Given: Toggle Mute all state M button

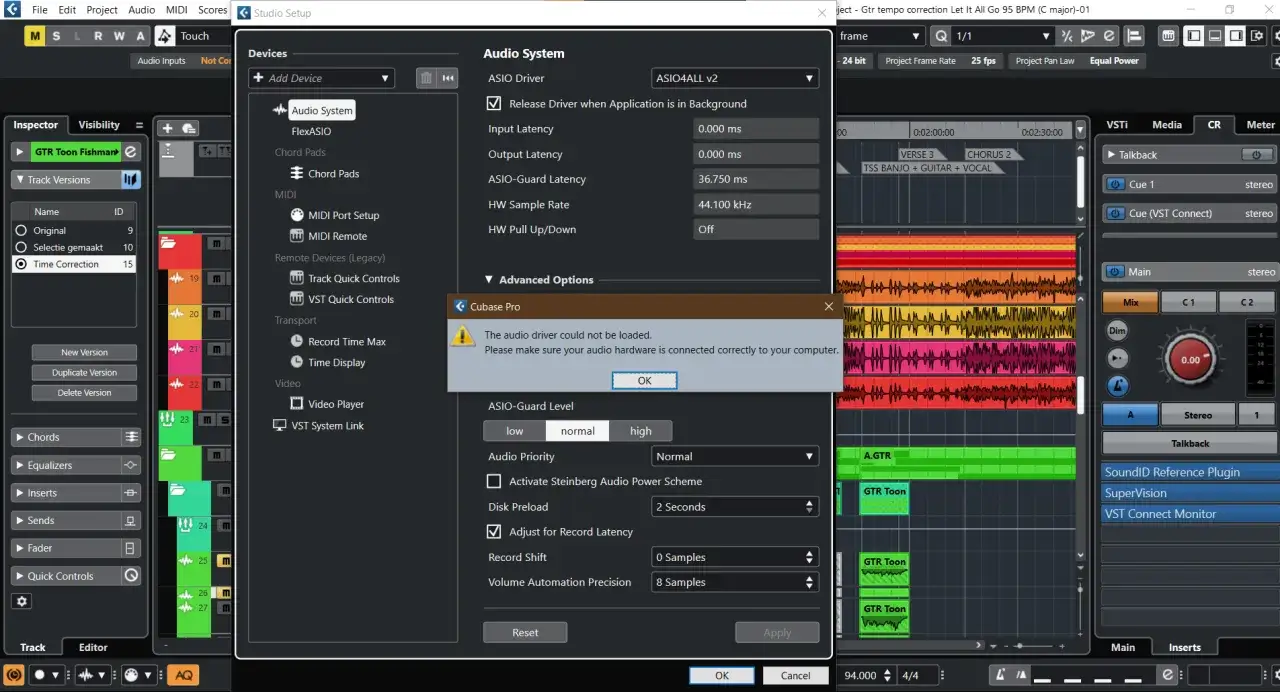Looking at the screenshot, I should (x=35, y=36).
